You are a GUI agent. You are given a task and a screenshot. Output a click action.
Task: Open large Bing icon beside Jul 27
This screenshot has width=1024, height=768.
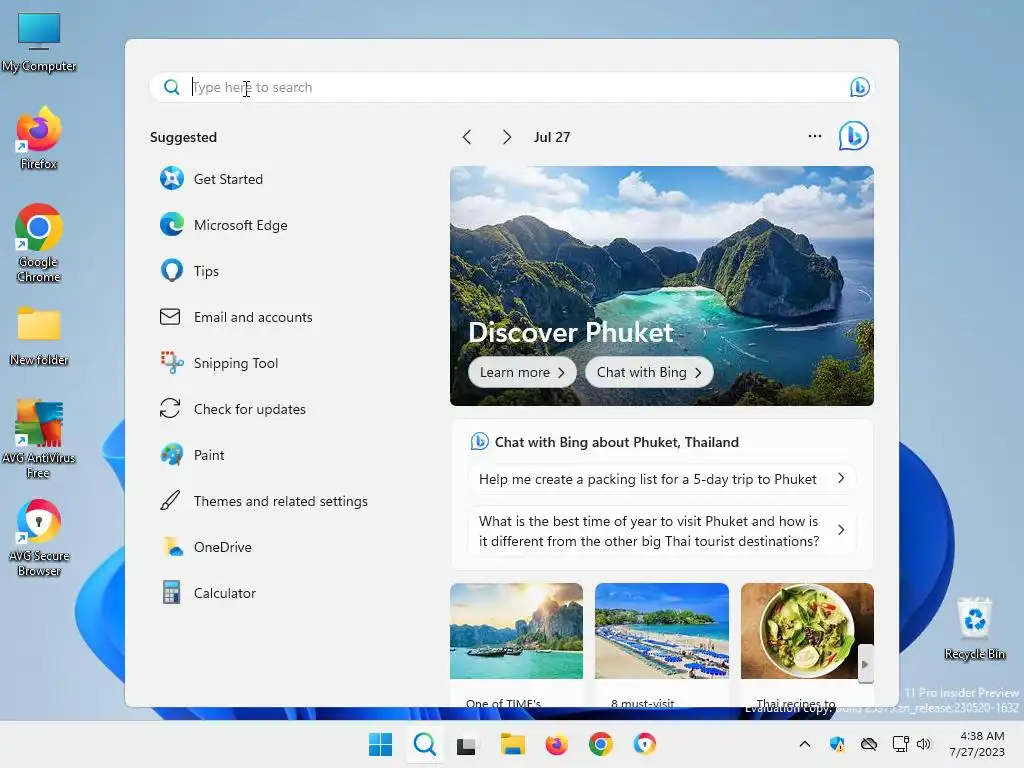coord(854,136)
